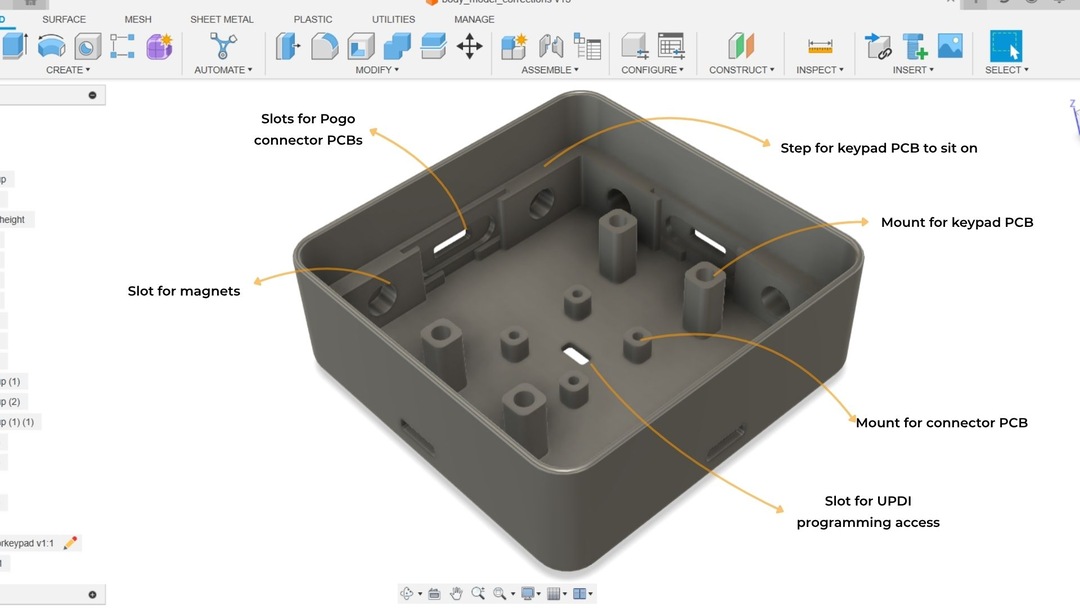The height and width of the screenshot is (608, 1080).
Task: Collapse the browser panel with minus button
Action: 92,95
